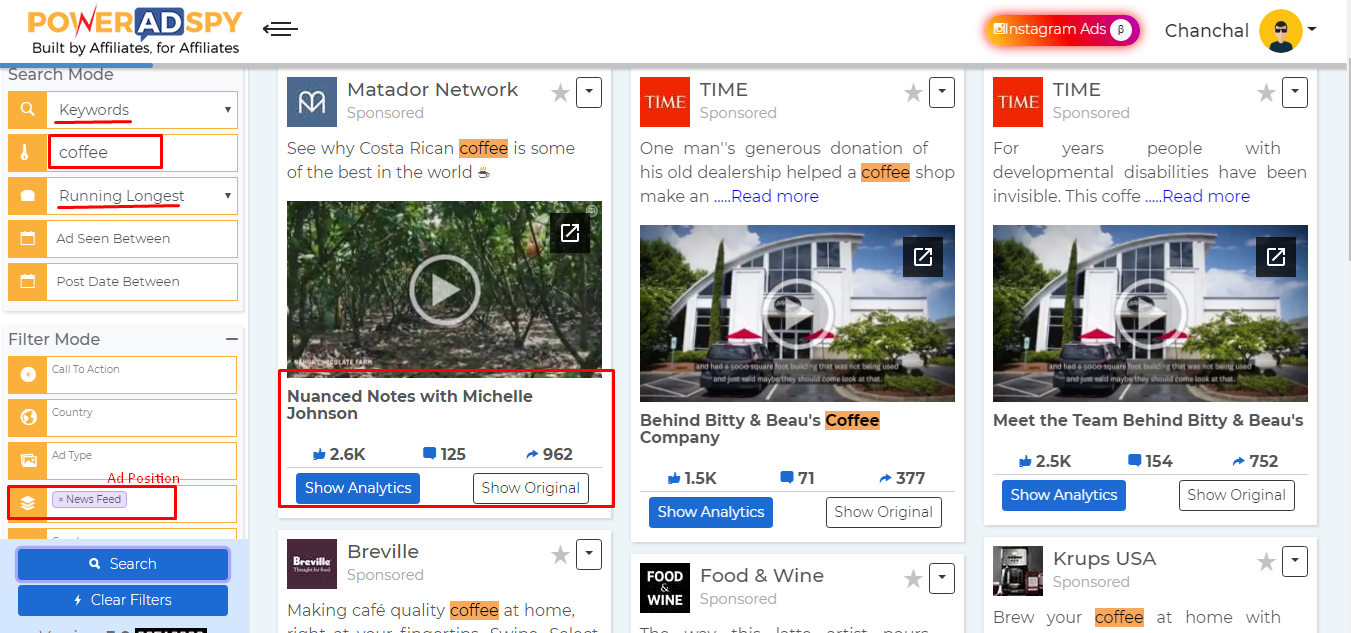The height and width of the screenshot is (633, 1351).
Task: Click the Search button
Action: [123, 564]
